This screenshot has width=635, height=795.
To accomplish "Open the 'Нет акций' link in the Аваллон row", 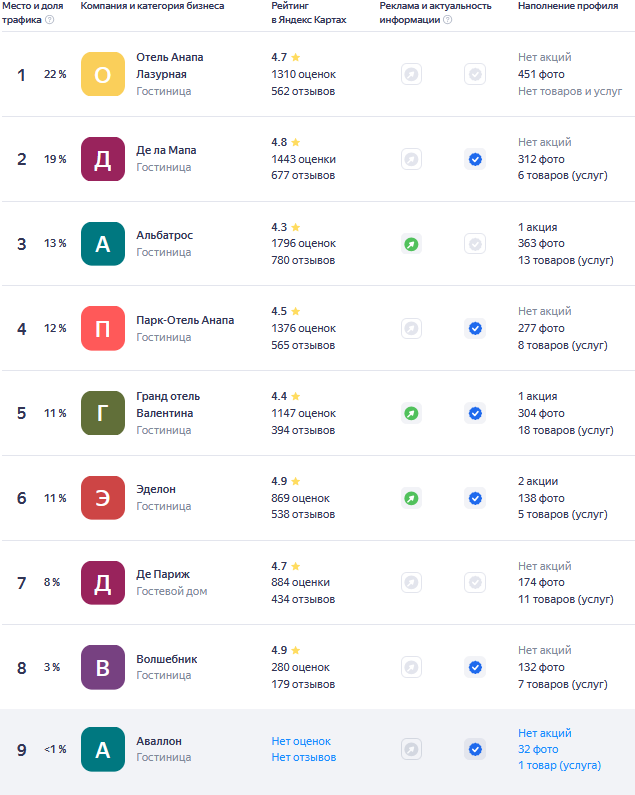I will click(x=545, y=733).
